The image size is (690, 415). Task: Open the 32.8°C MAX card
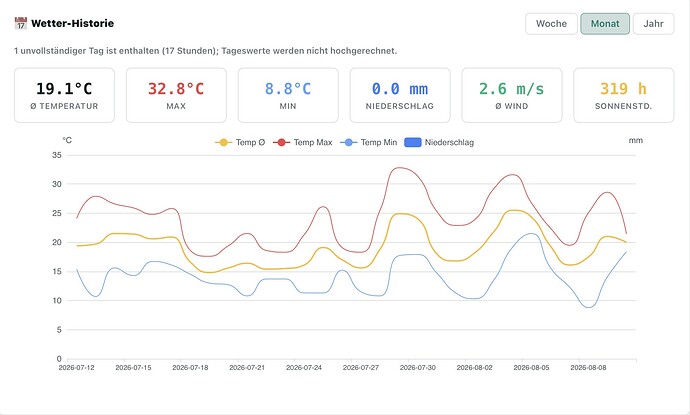point(176,95)
